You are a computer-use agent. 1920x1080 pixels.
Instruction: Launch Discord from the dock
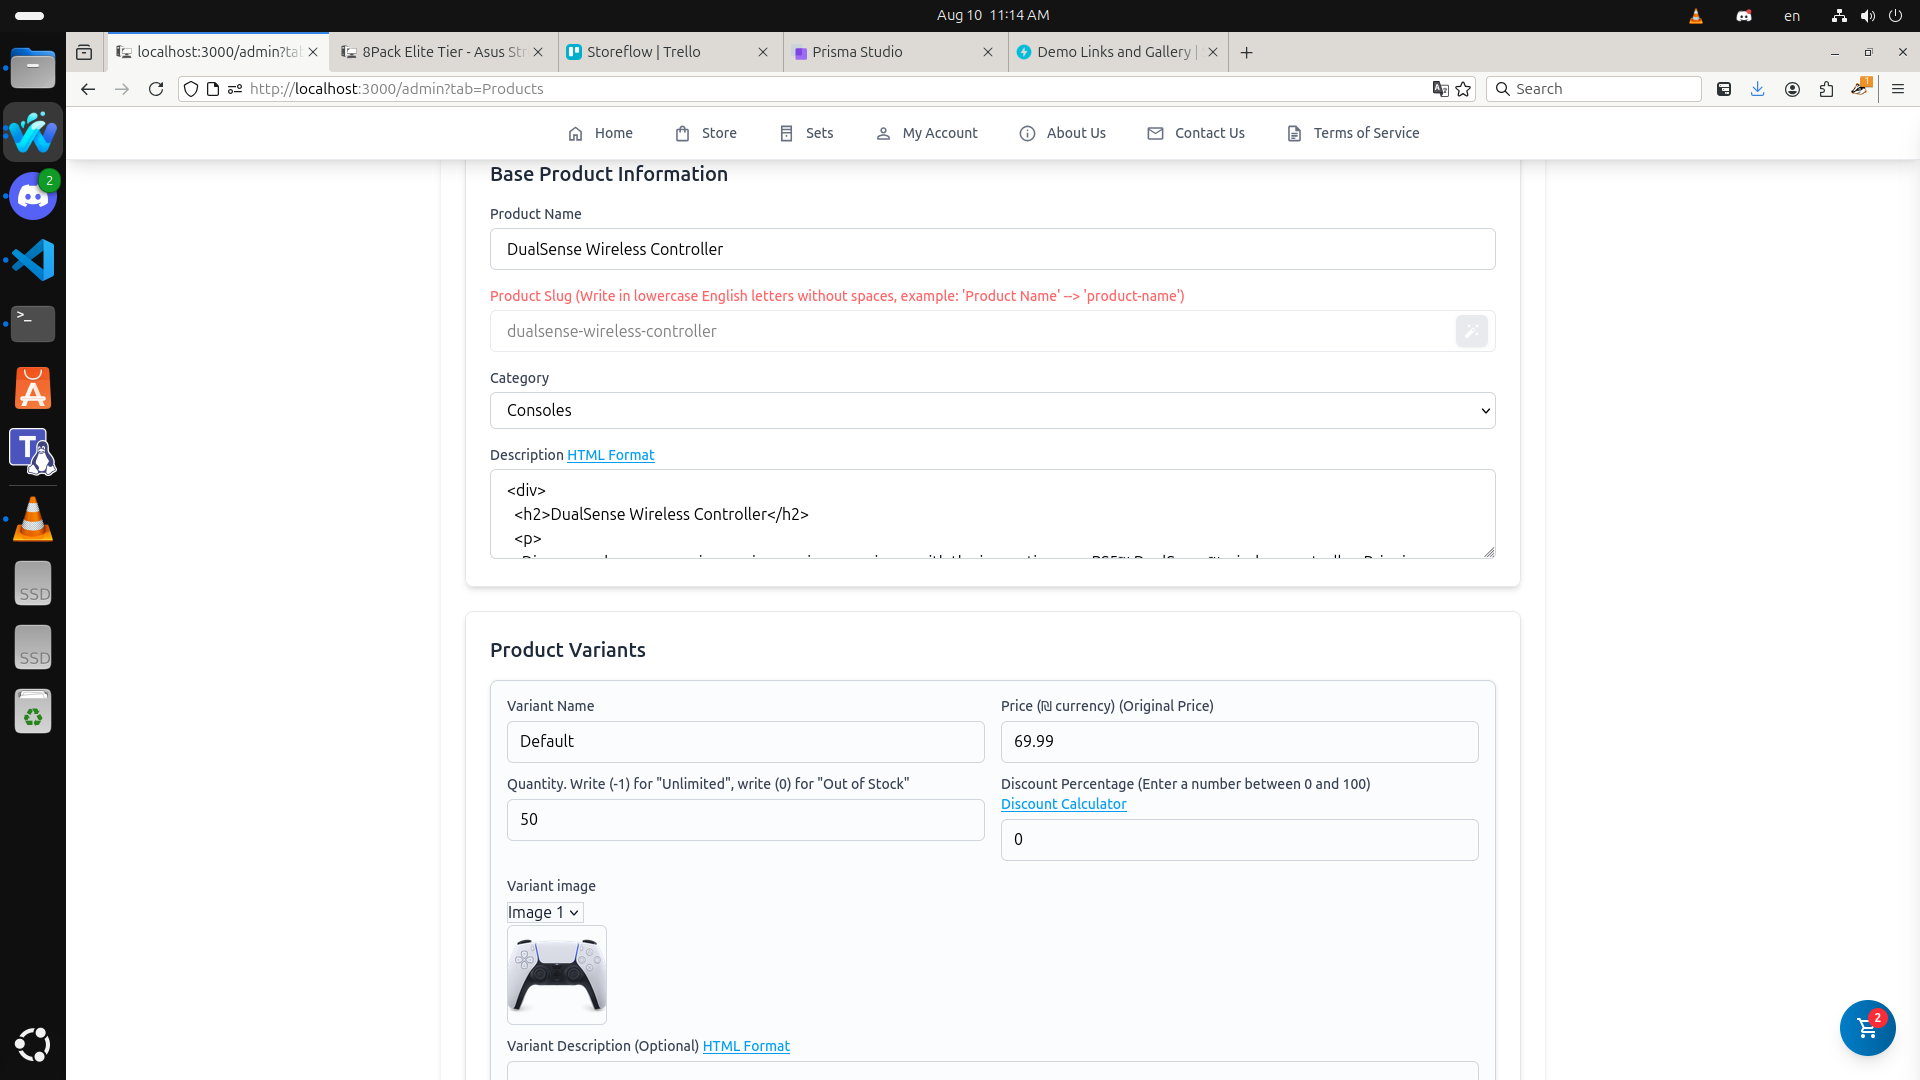click(33, 196)
